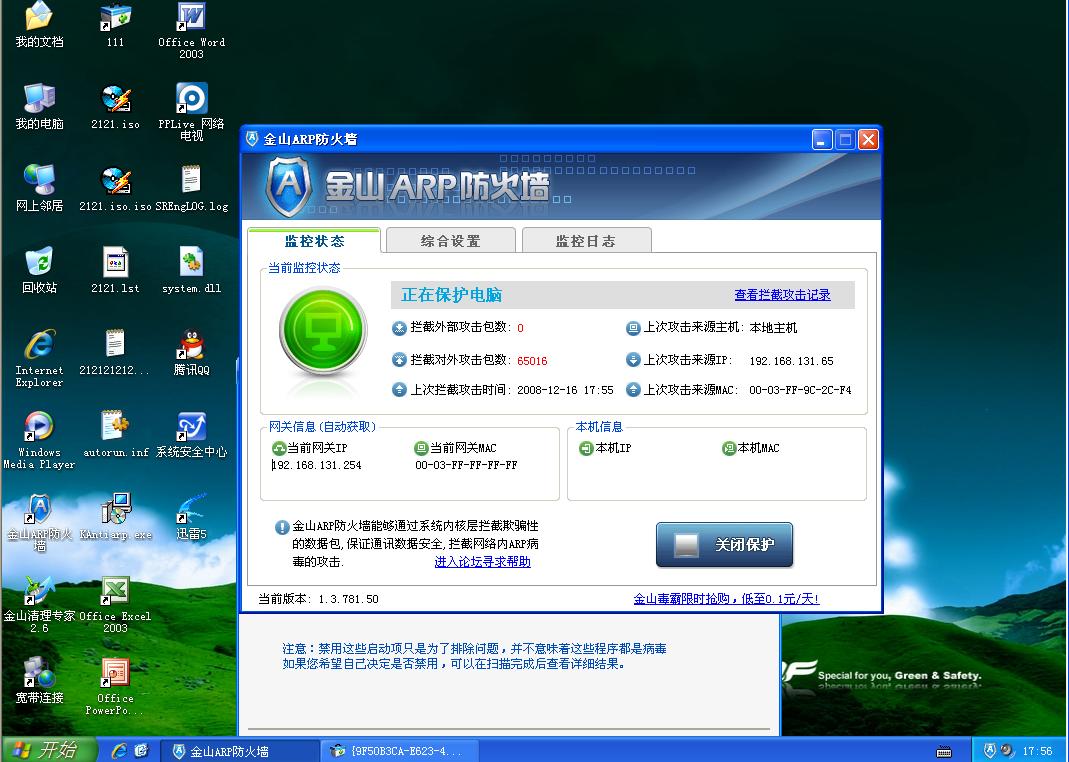Launch 金山ARP防火墙 desktop shortcut

click(39, 522)
